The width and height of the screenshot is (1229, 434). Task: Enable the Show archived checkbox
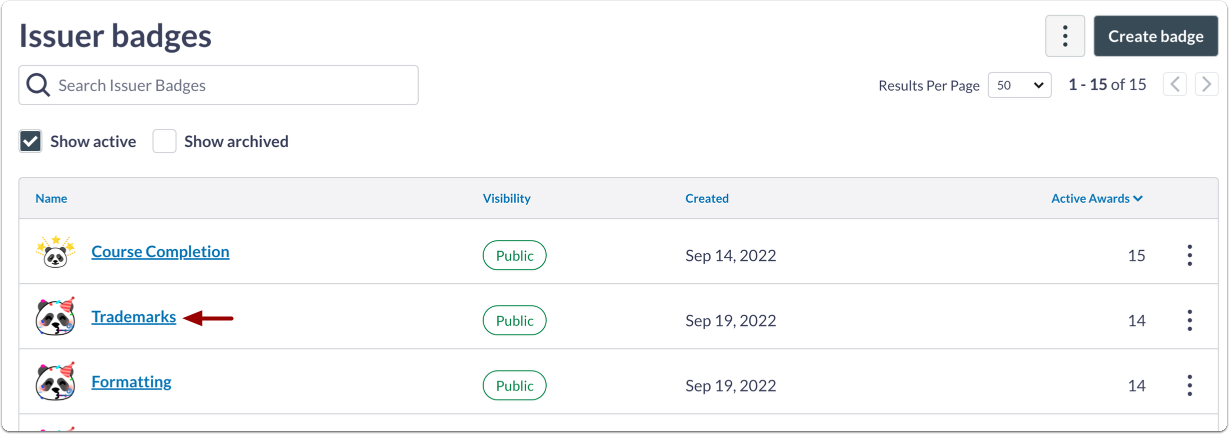click(x=164, y=141)
